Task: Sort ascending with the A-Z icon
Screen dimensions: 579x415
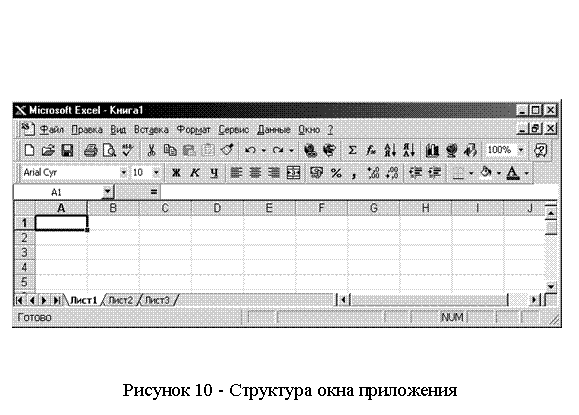Action: [390, 150]
